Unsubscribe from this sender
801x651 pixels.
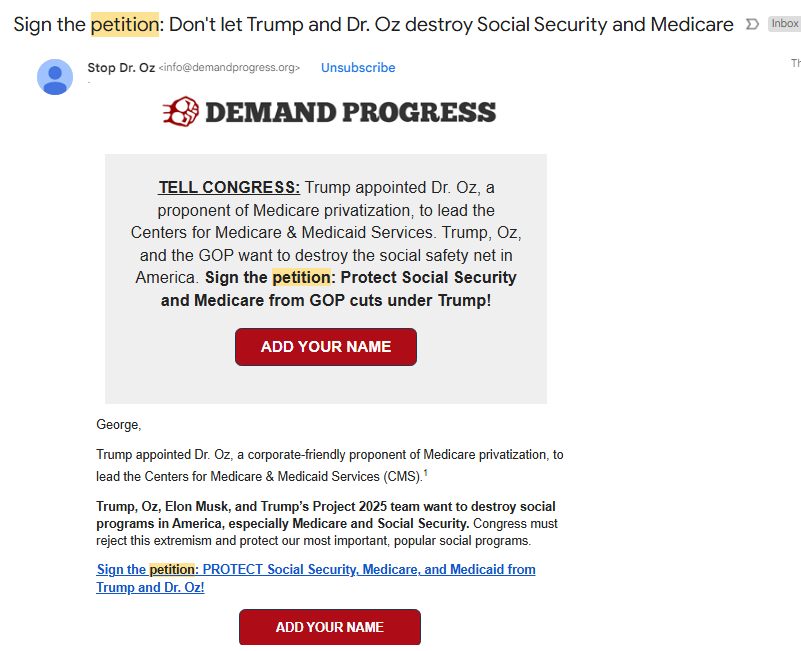[x=358, y=68]
